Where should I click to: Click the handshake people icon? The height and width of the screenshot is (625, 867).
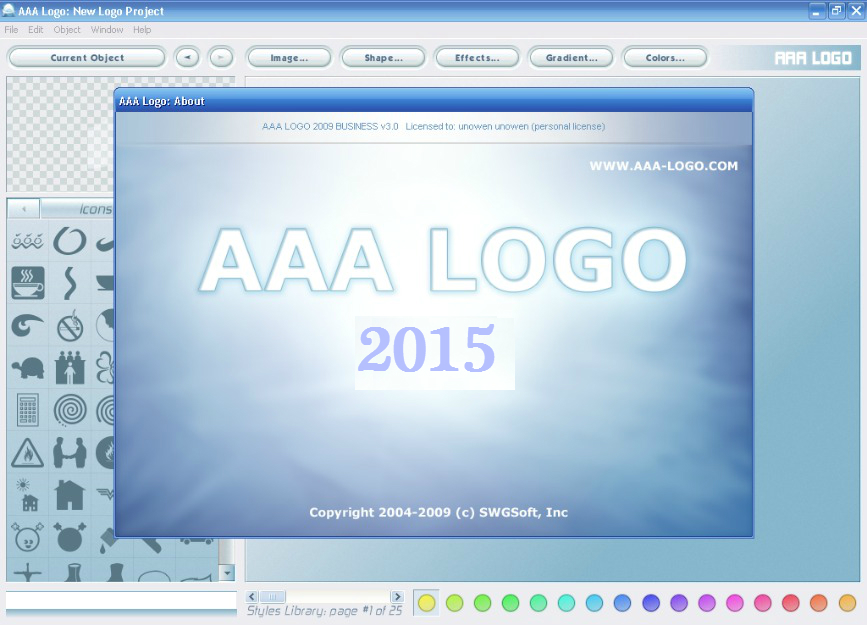pyautogui.click(x=70, y=453)
